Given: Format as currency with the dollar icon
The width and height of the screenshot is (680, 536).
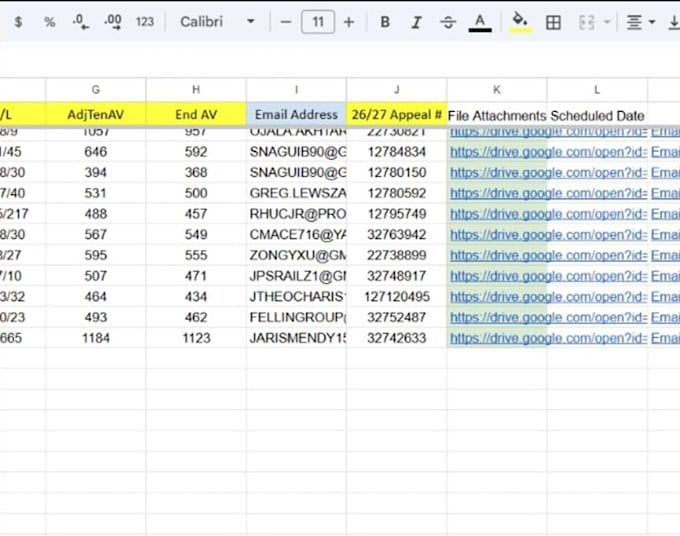Looking at the screenshot, I should point(18,22).
